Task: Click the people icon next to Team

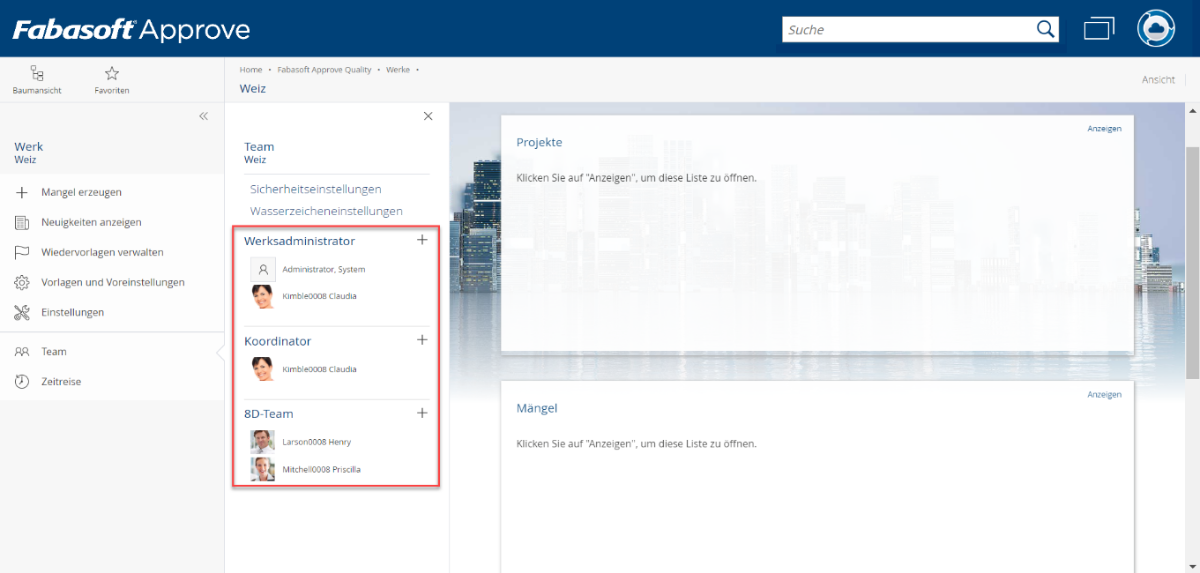Action: 22,352
